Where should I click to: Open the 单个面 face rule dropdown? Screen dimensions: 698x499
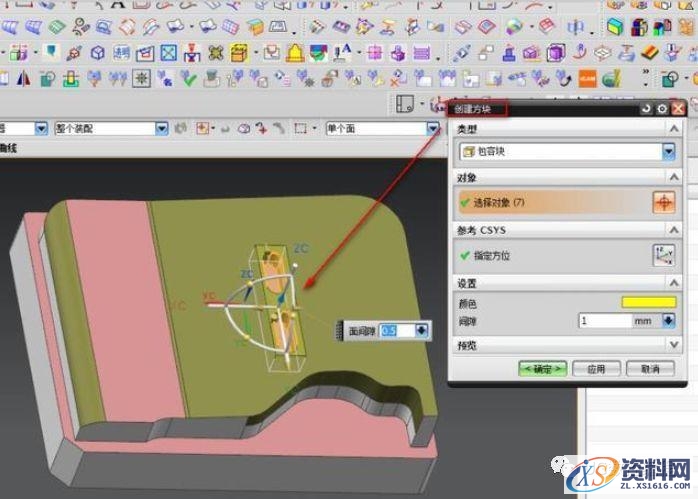tap(432, 128)
